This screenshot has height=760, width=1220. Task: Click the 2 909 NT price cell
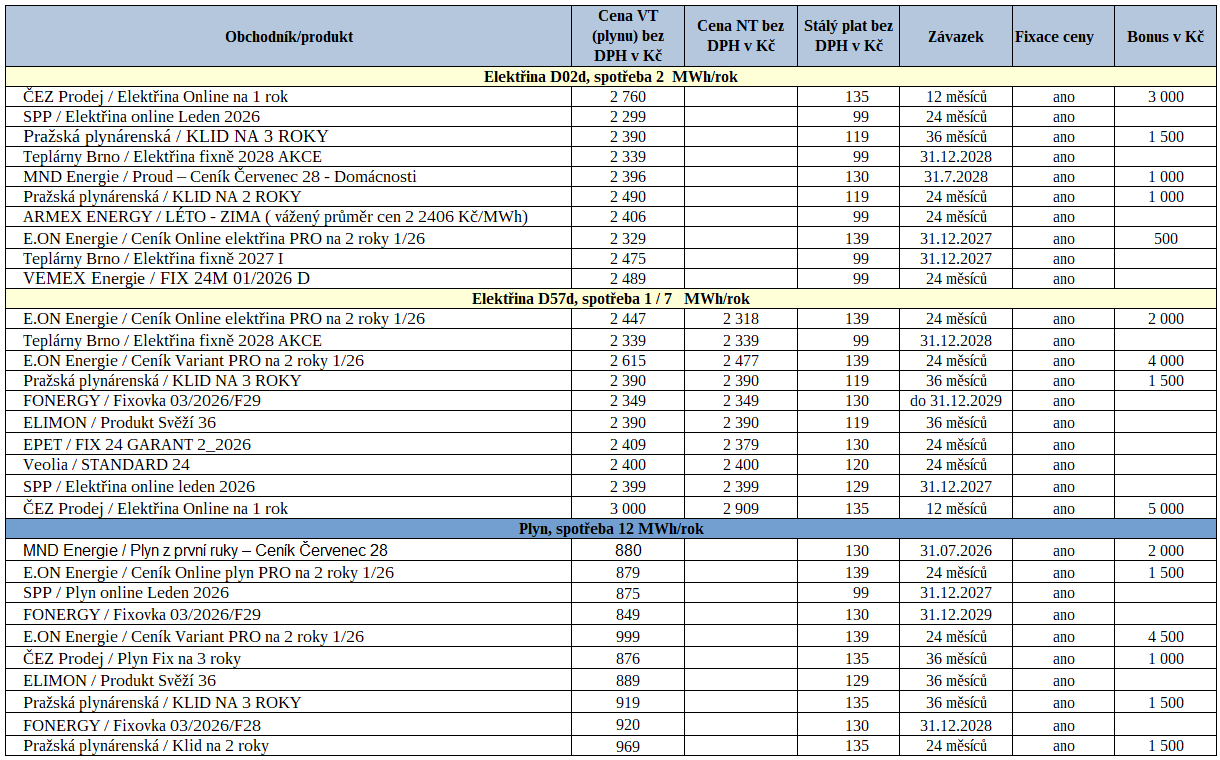[740, 509]
